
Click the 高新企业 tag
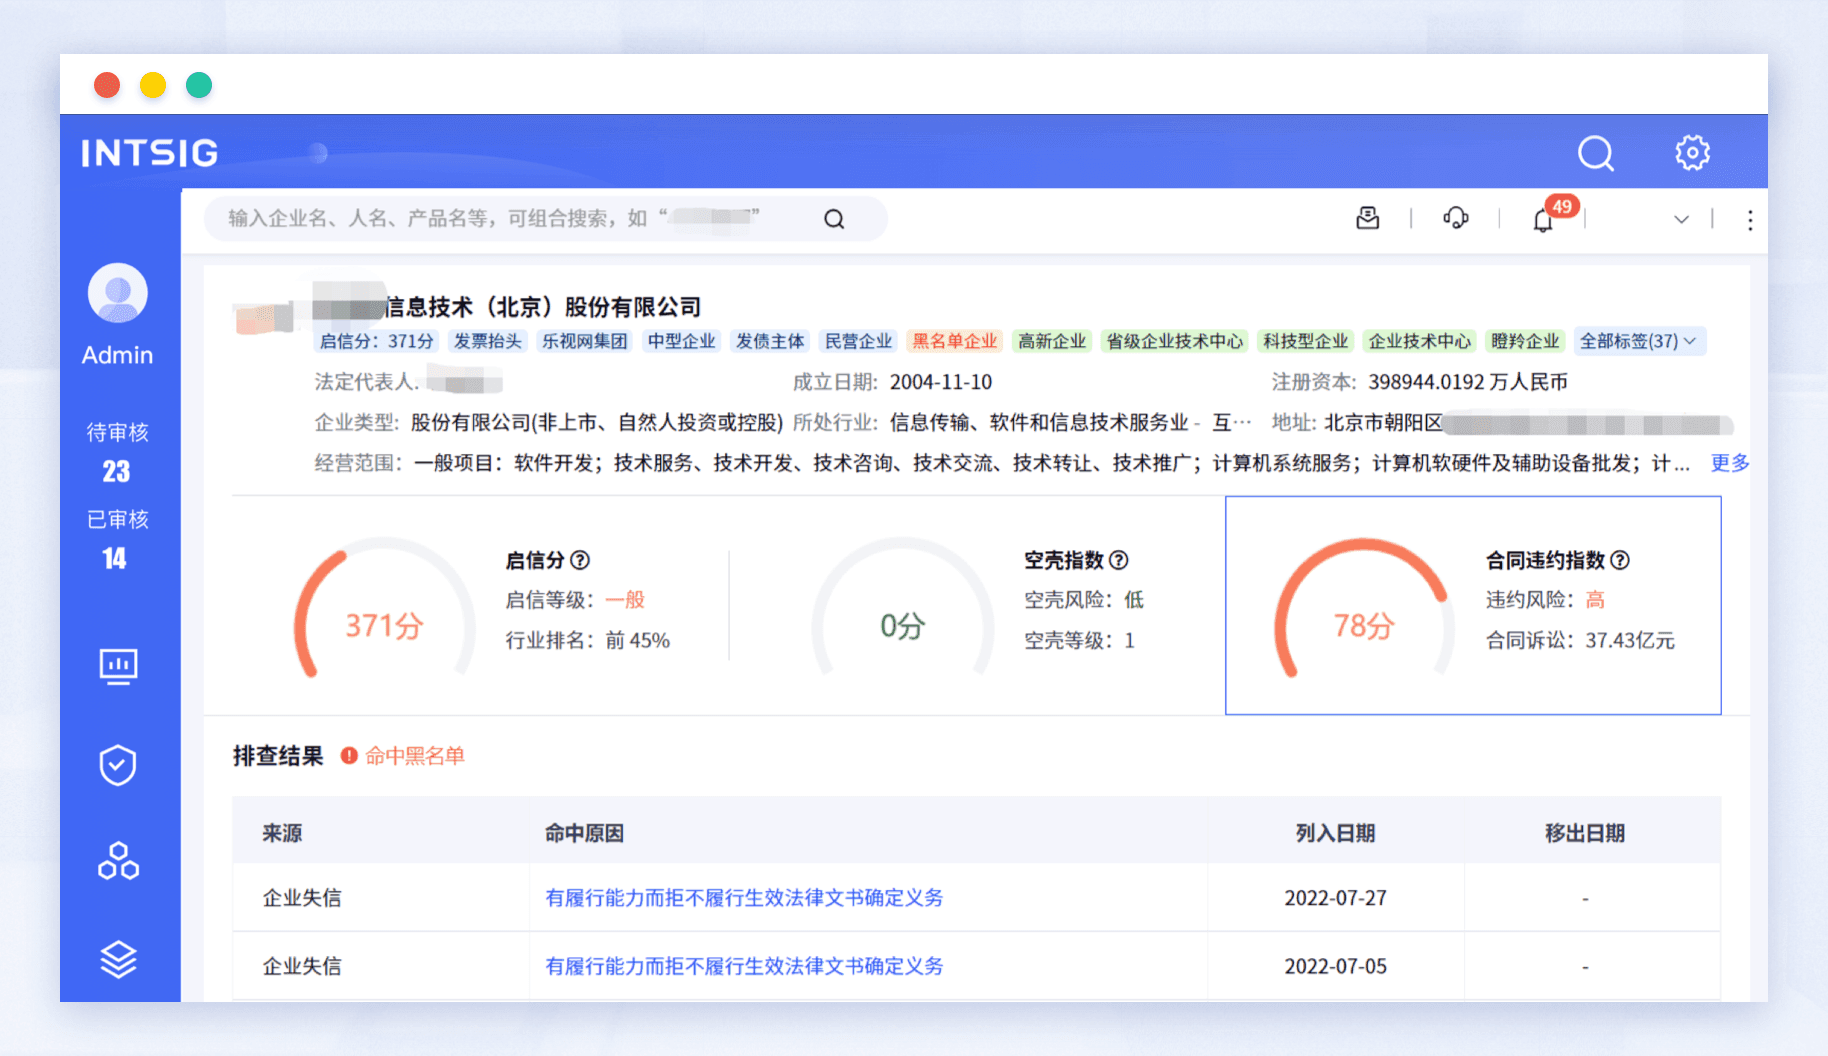1052,341
